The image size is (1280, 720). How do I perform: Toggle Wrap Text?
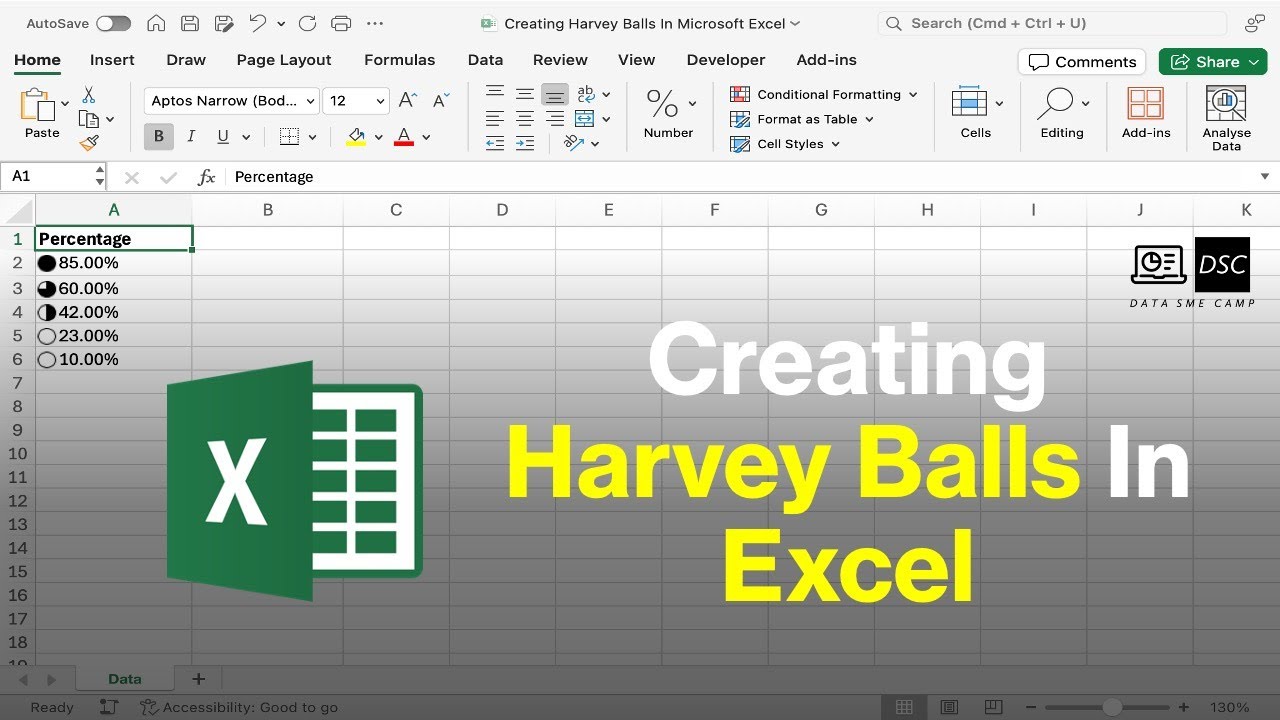(586, 94)
